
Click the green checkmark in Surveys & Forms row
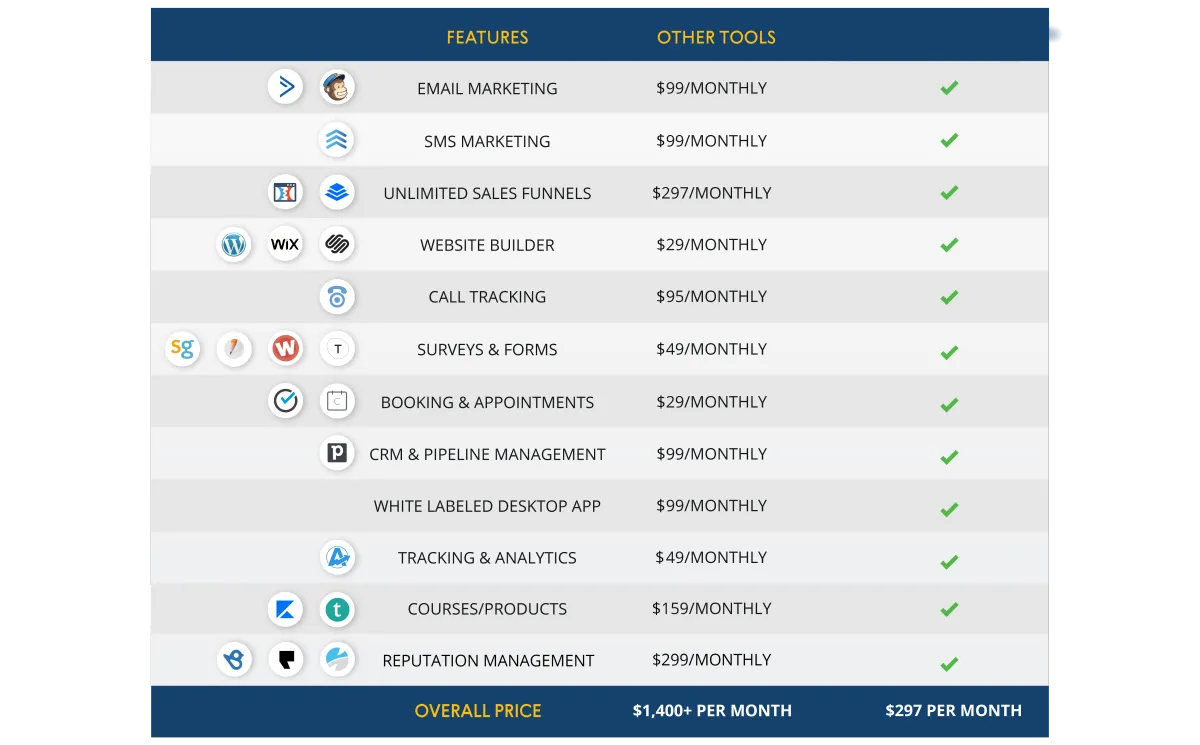pyautogui.click(x=949, y=352)
